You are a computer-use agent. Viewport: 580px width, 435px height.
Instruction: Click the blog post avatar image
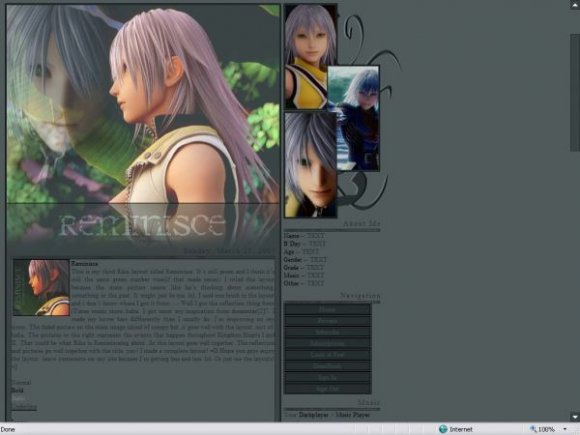(x=41, y=287)
